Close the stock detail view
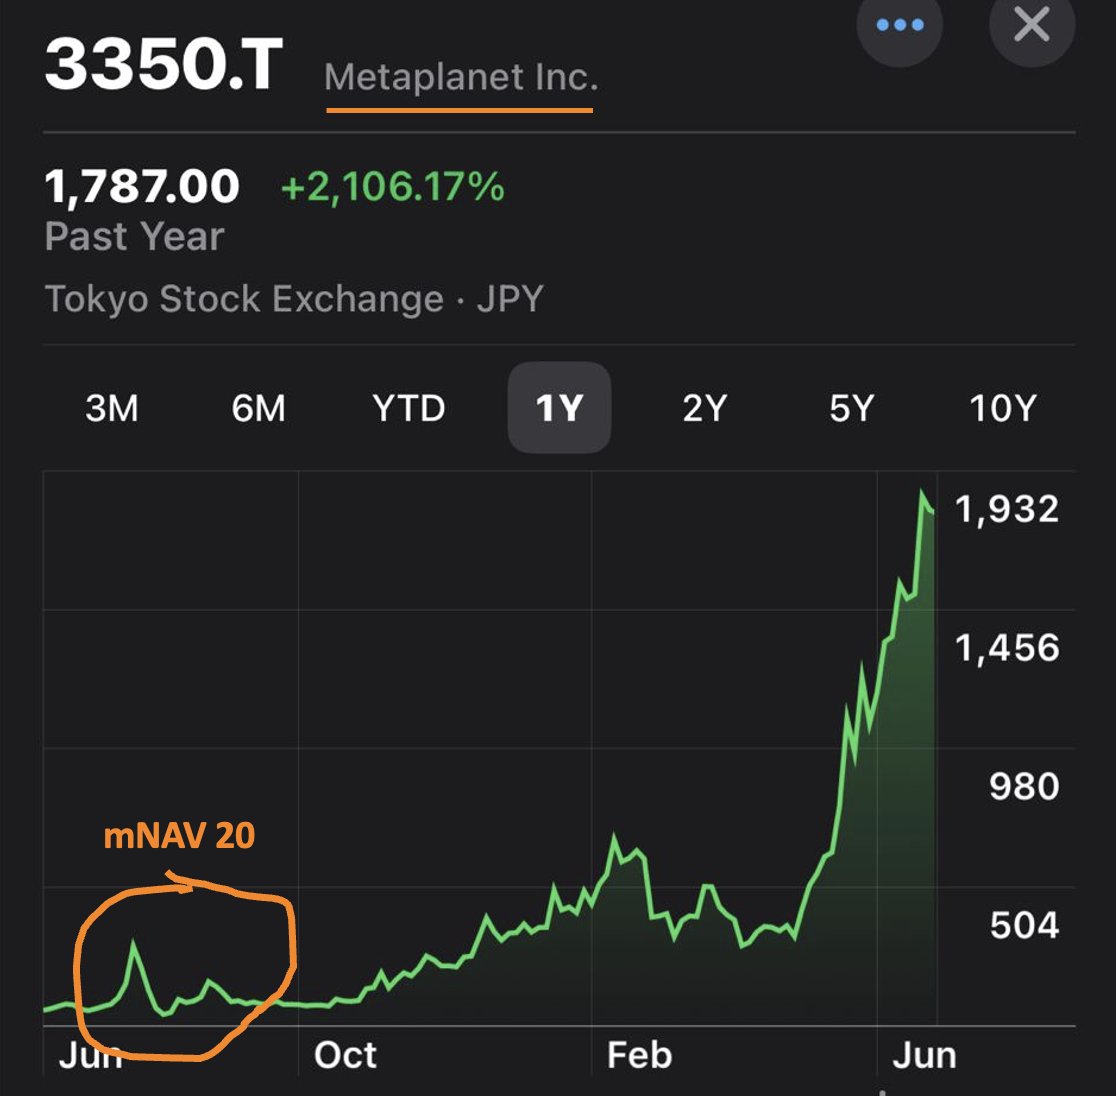The width and height of the screenshot is (1116, 1096). [x=1031, y=25]
